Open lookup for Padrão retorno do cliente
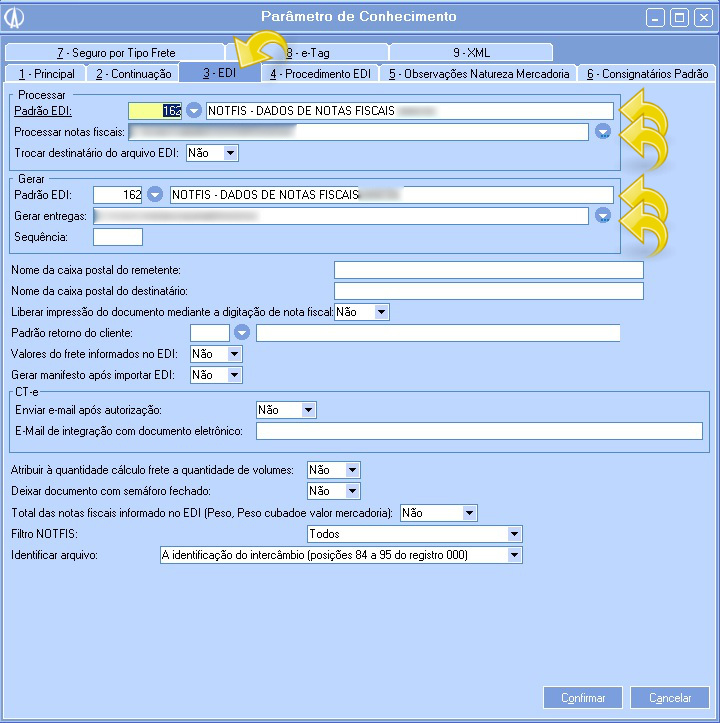The image size is (720, 723). (242, 332)
